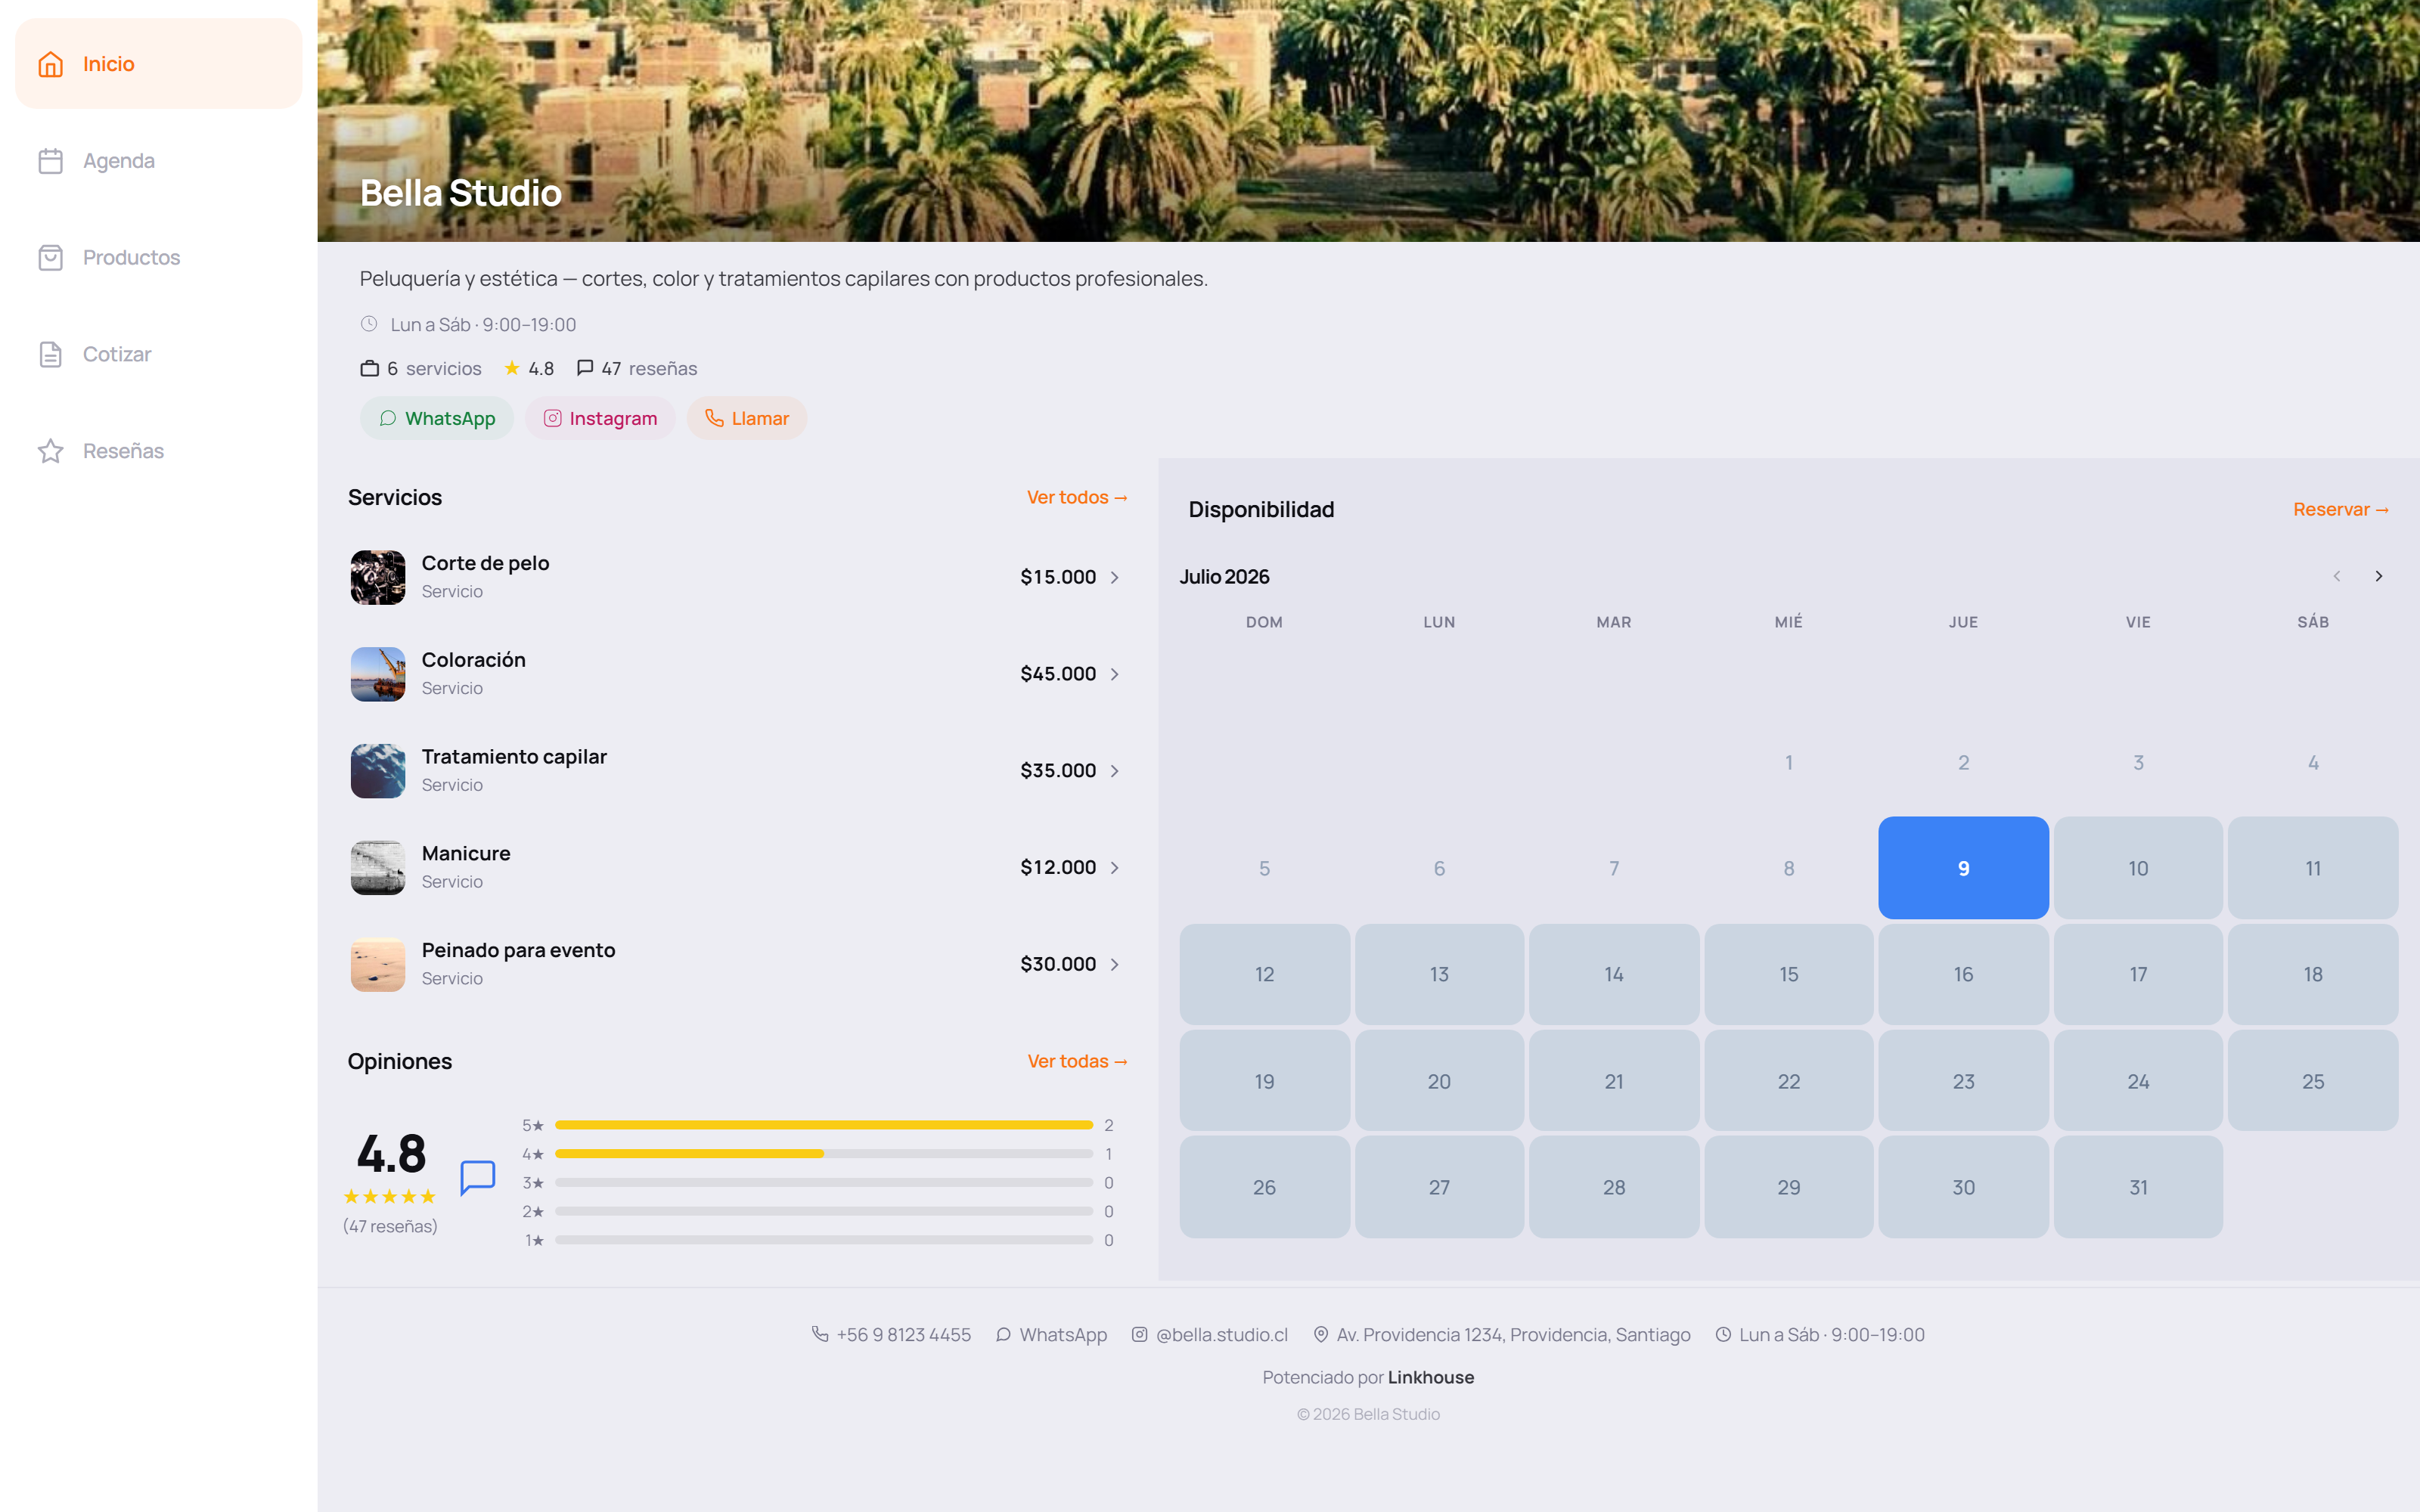Image resolution: width=2420 pixels, height=1512 pixels.
Task: Click the +56 9 8123 4455 phone number
Action: pyautogui.click(x=903, y=1334)
